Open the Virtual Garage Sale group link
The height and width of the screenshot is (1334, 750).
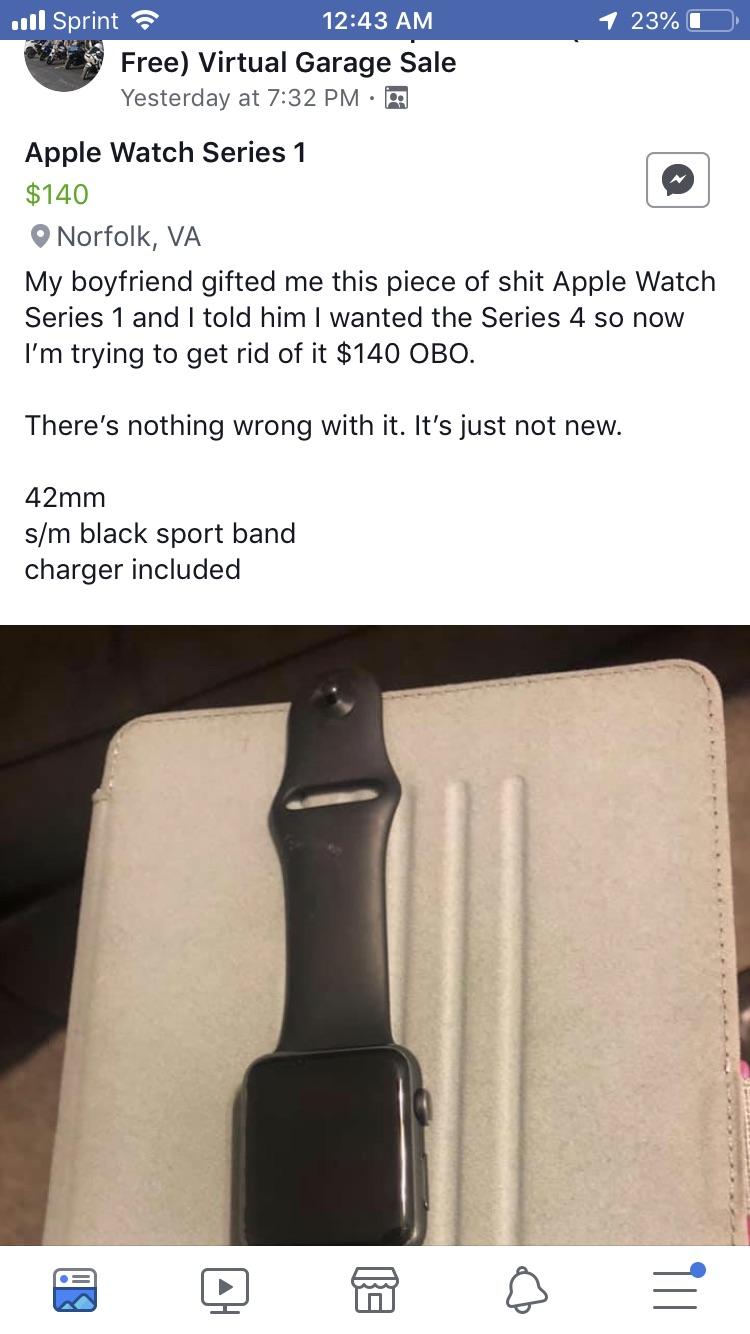(288, 63)
